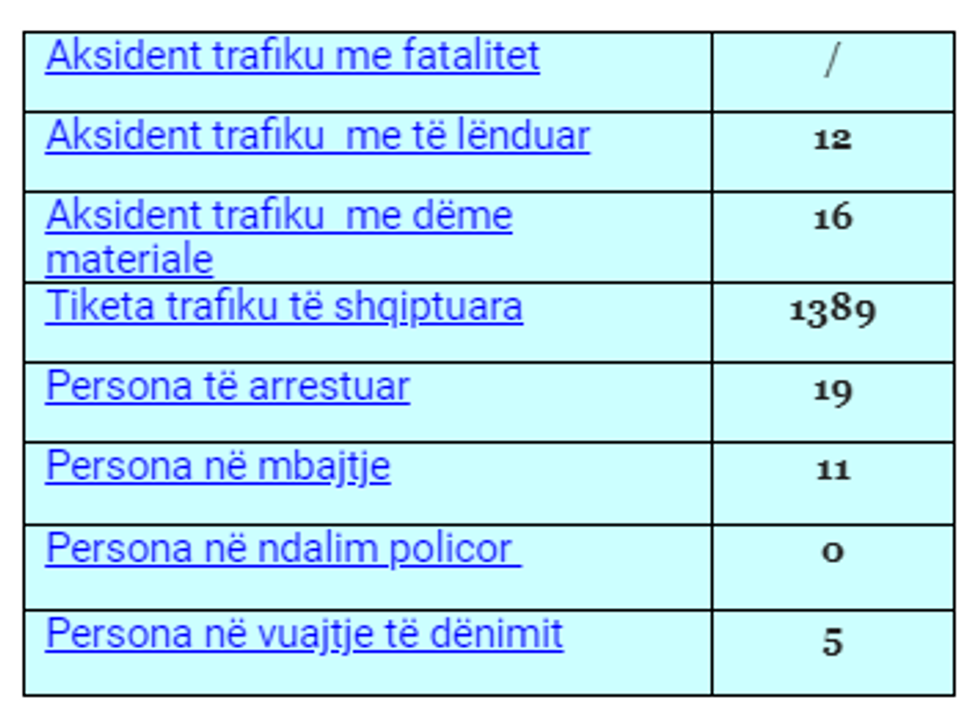Click the 'Aksident trafiku me të lënduar' link
The height and width of the screenshot is (724, 980).
(317, 136)
